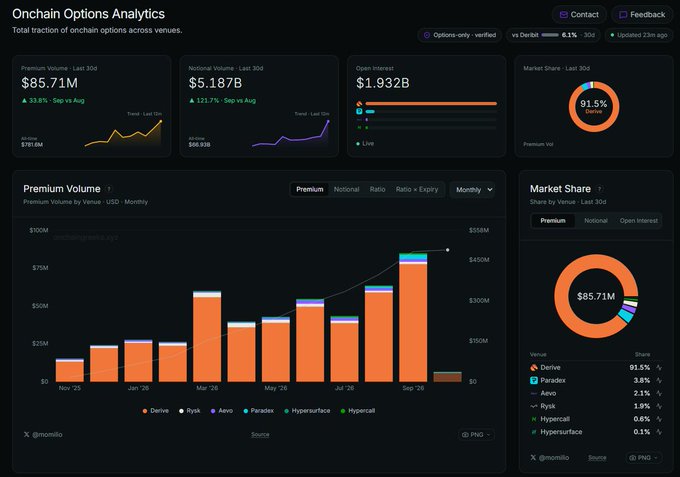The image size is (680, 477).
Task: Click the Paradex logo in the Open Interest card
Action: point(359,111)
